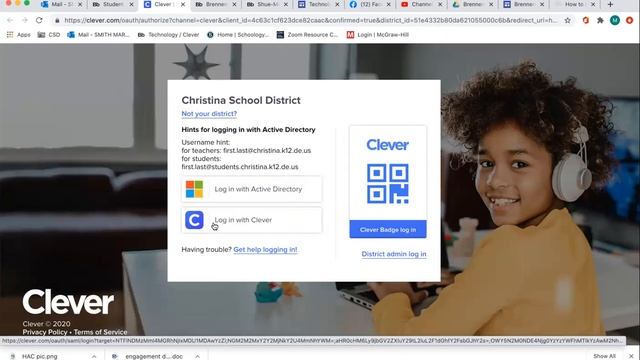This screenshot has height=360, width=640.
Task: Switch to the YouTube Channel tab
Action: 422,4
